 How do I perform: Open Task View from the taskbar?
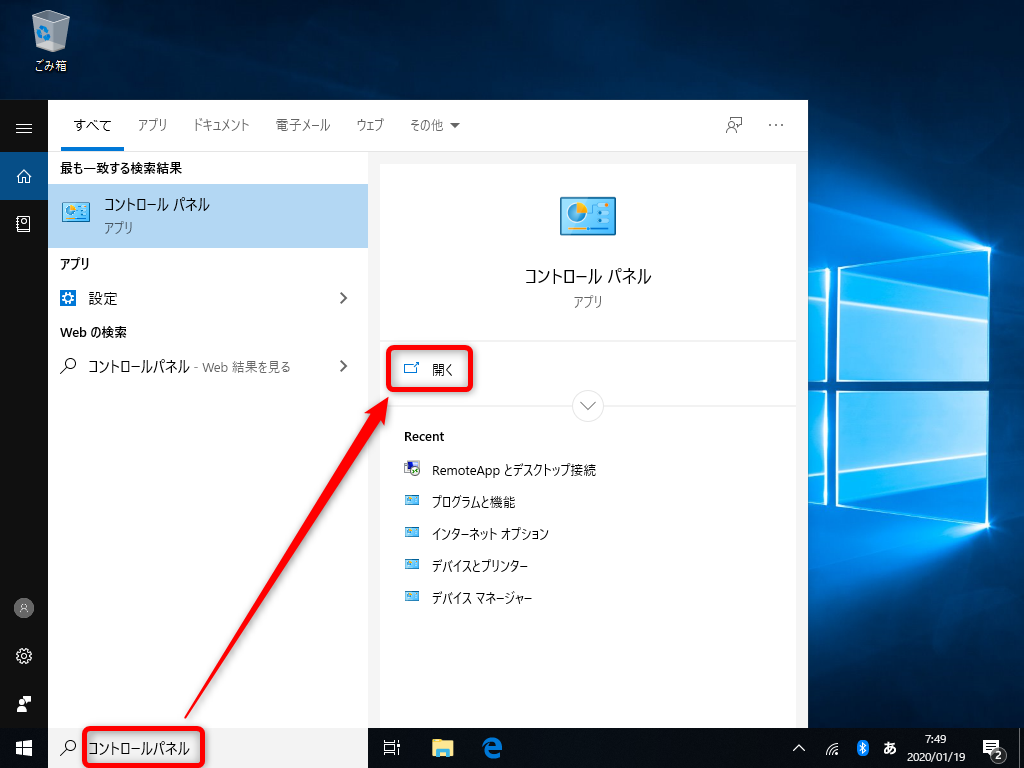pyautogui.click(x=391, y=747)
